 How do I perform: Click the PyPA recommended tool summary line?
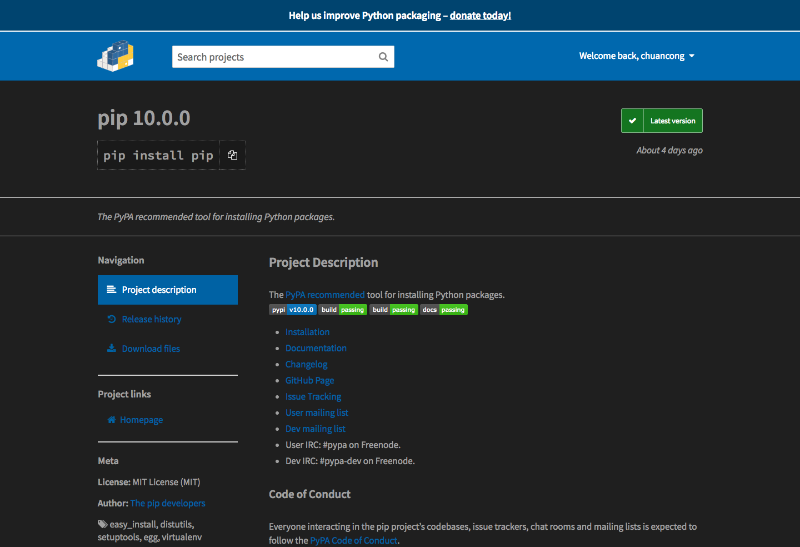(x=216, y=217)
